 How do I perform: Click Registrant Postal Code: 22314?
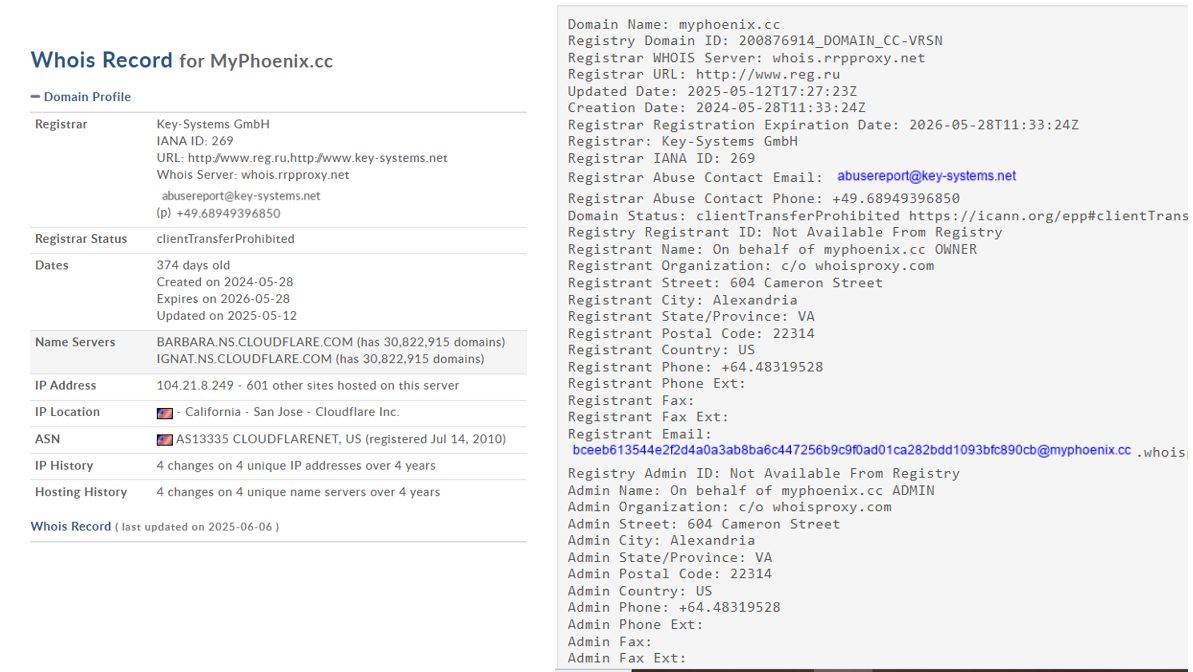point(691,333)
